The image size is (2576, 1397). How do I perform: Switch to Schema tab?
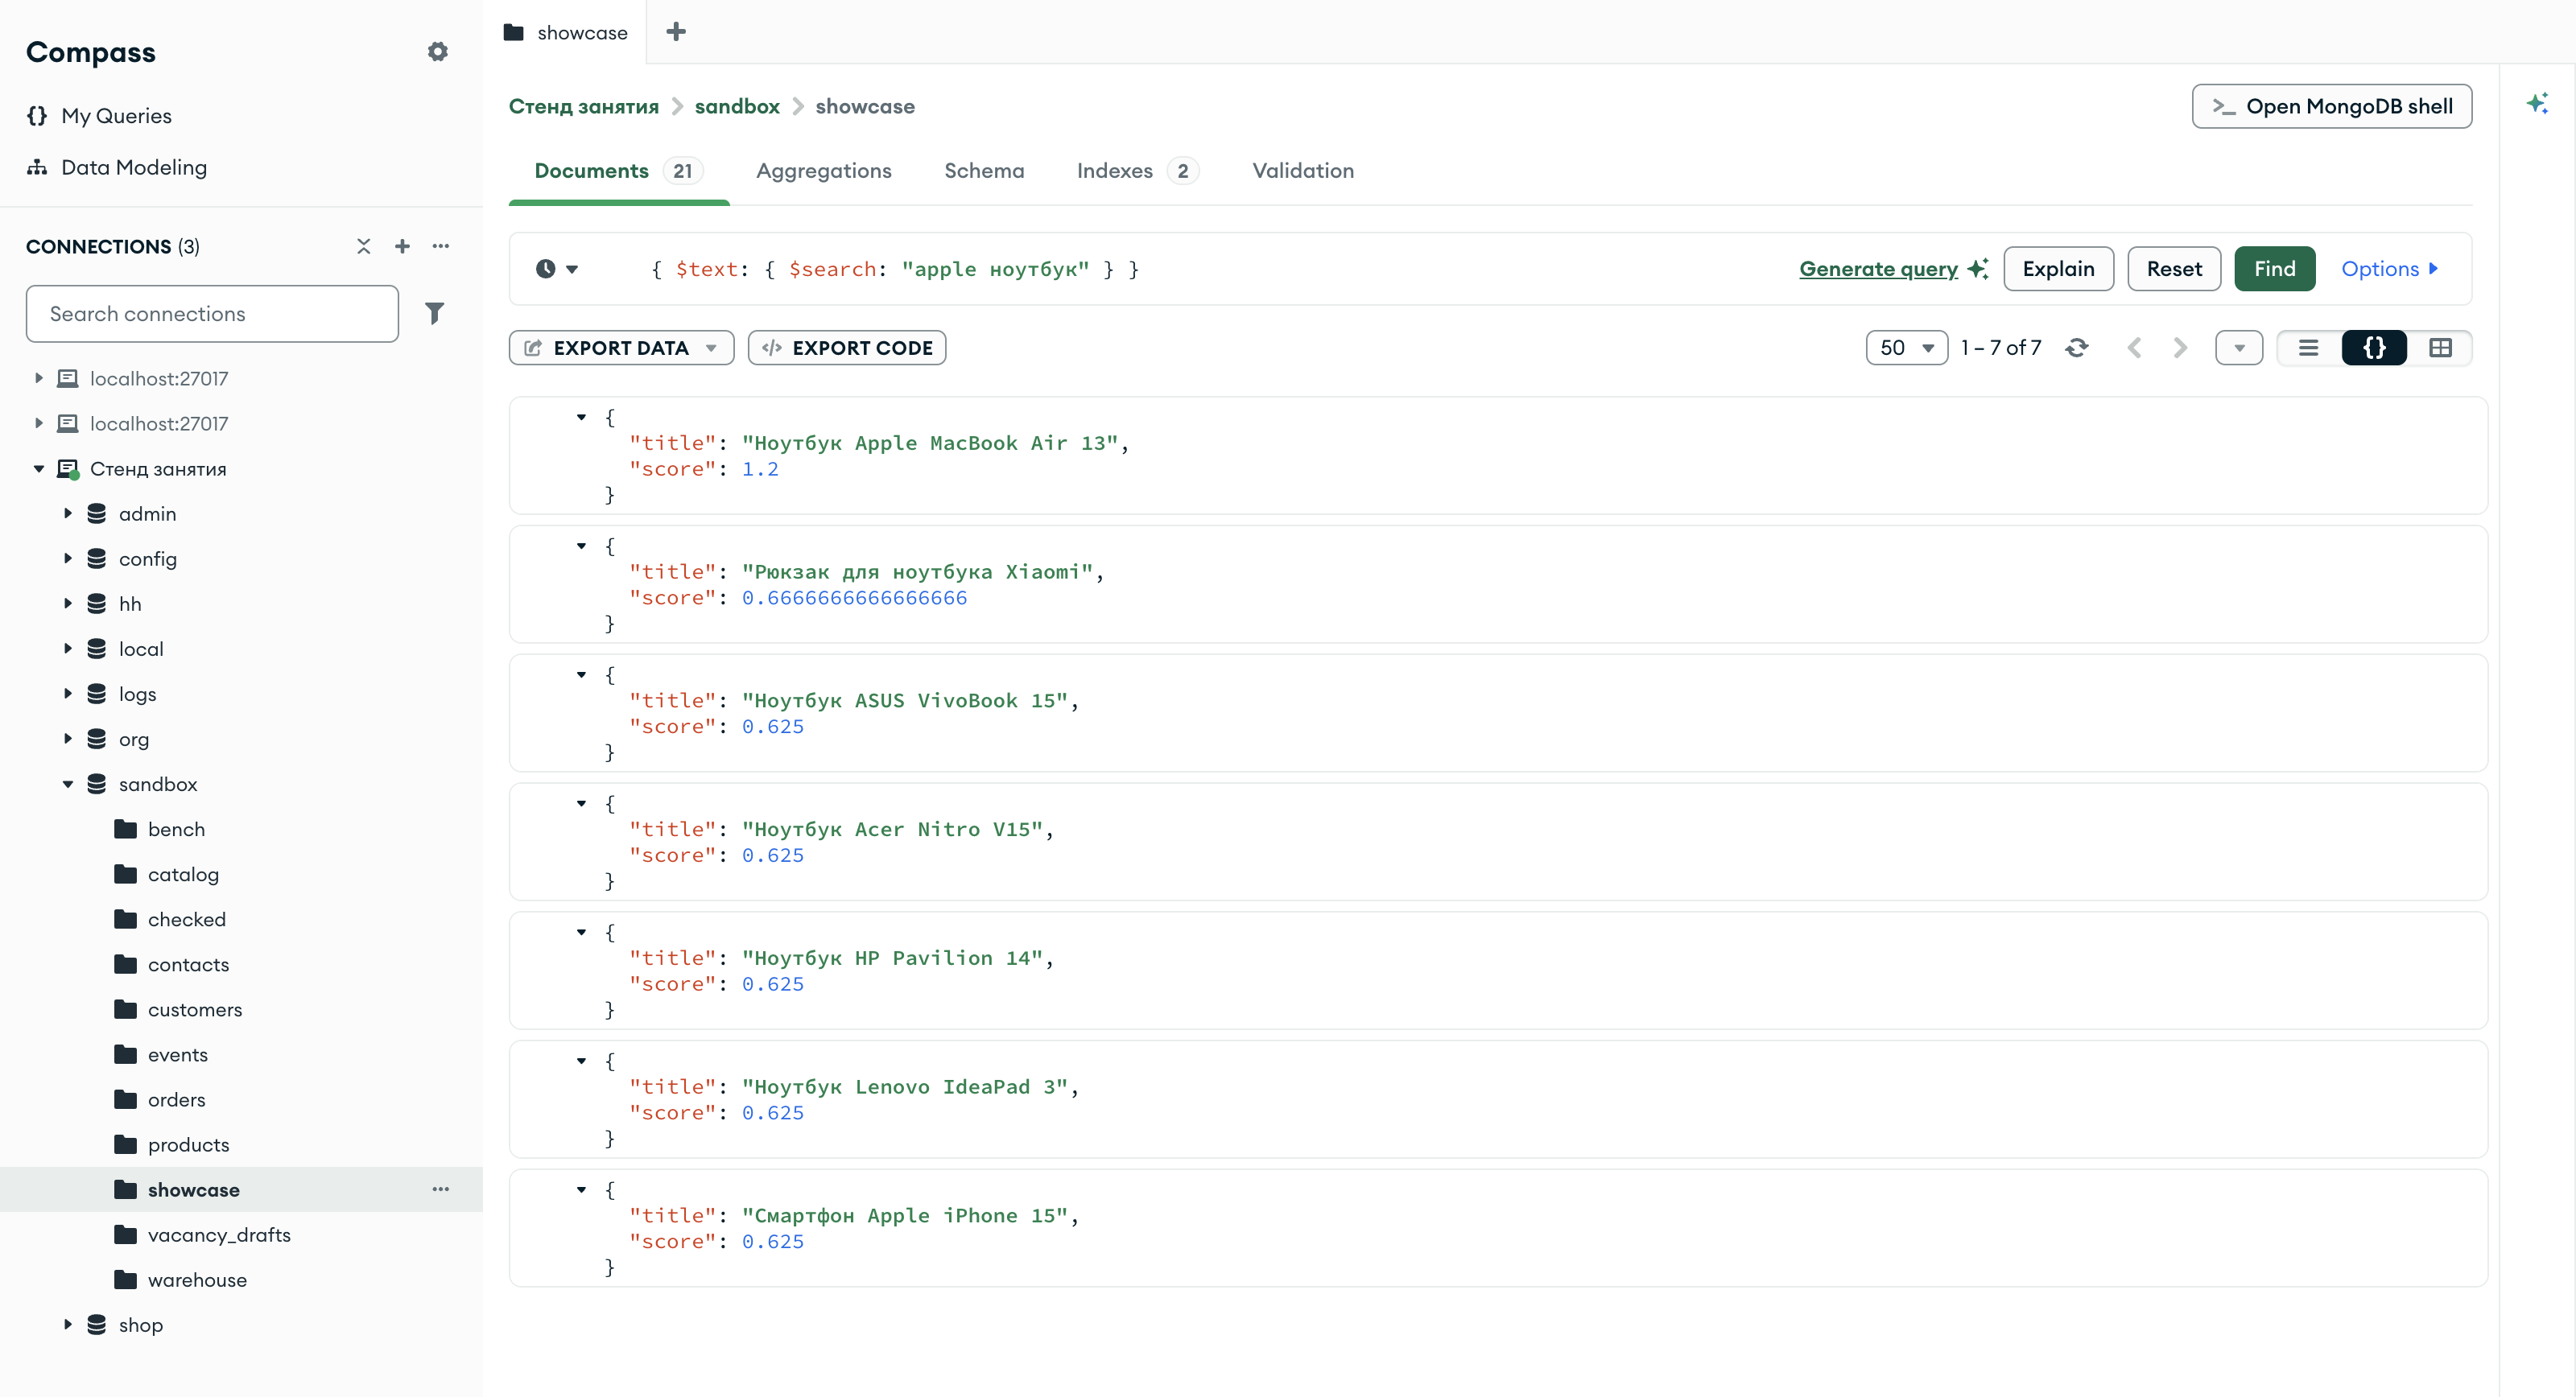[x=984, y=171]
